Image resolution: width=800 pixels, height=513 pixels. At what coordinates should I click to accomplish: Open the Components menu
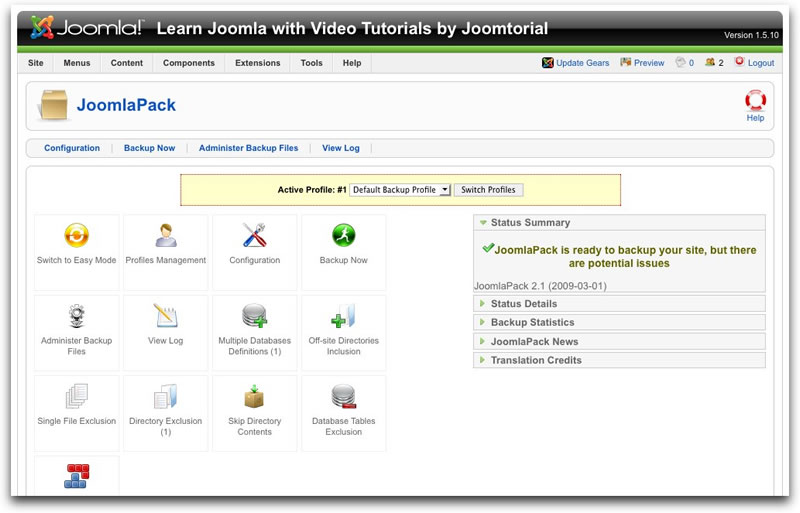[189, 63]
